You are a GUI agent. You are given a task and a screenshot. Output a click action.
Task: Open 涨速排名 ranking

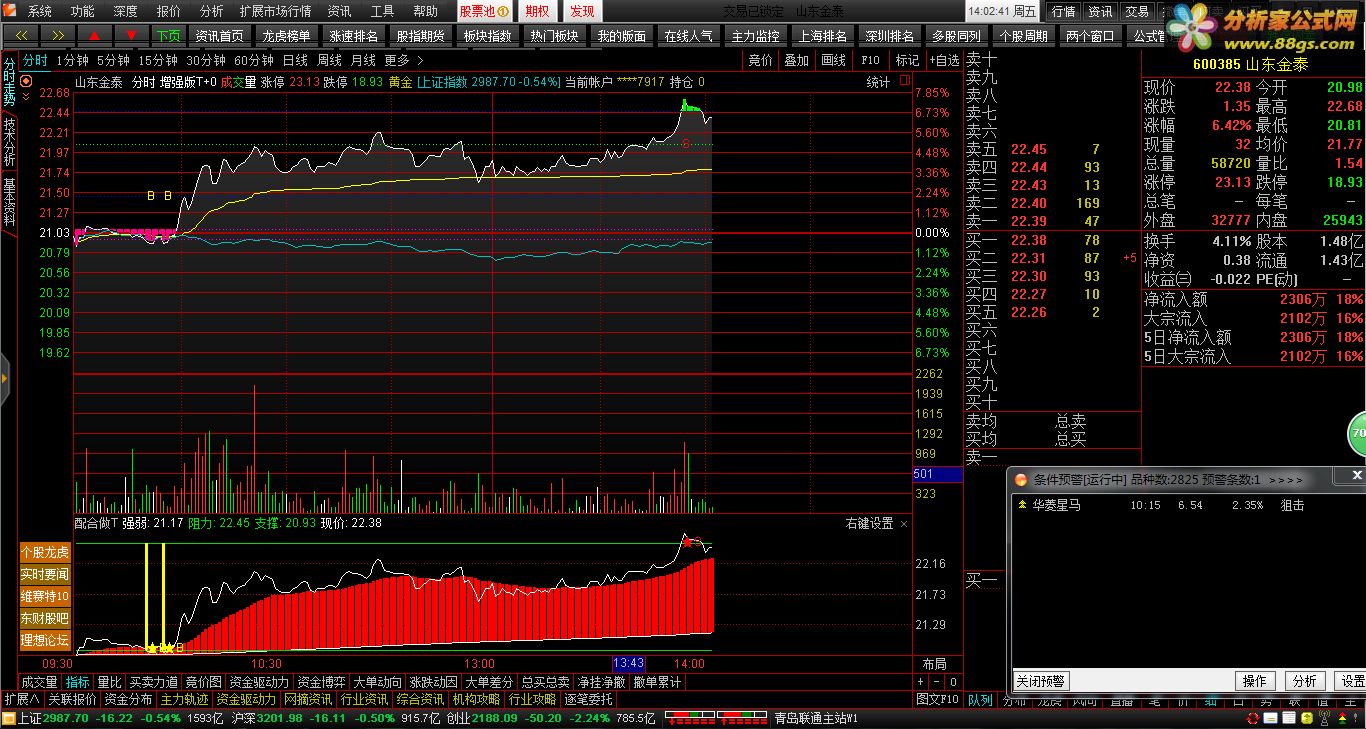(353, 35)
